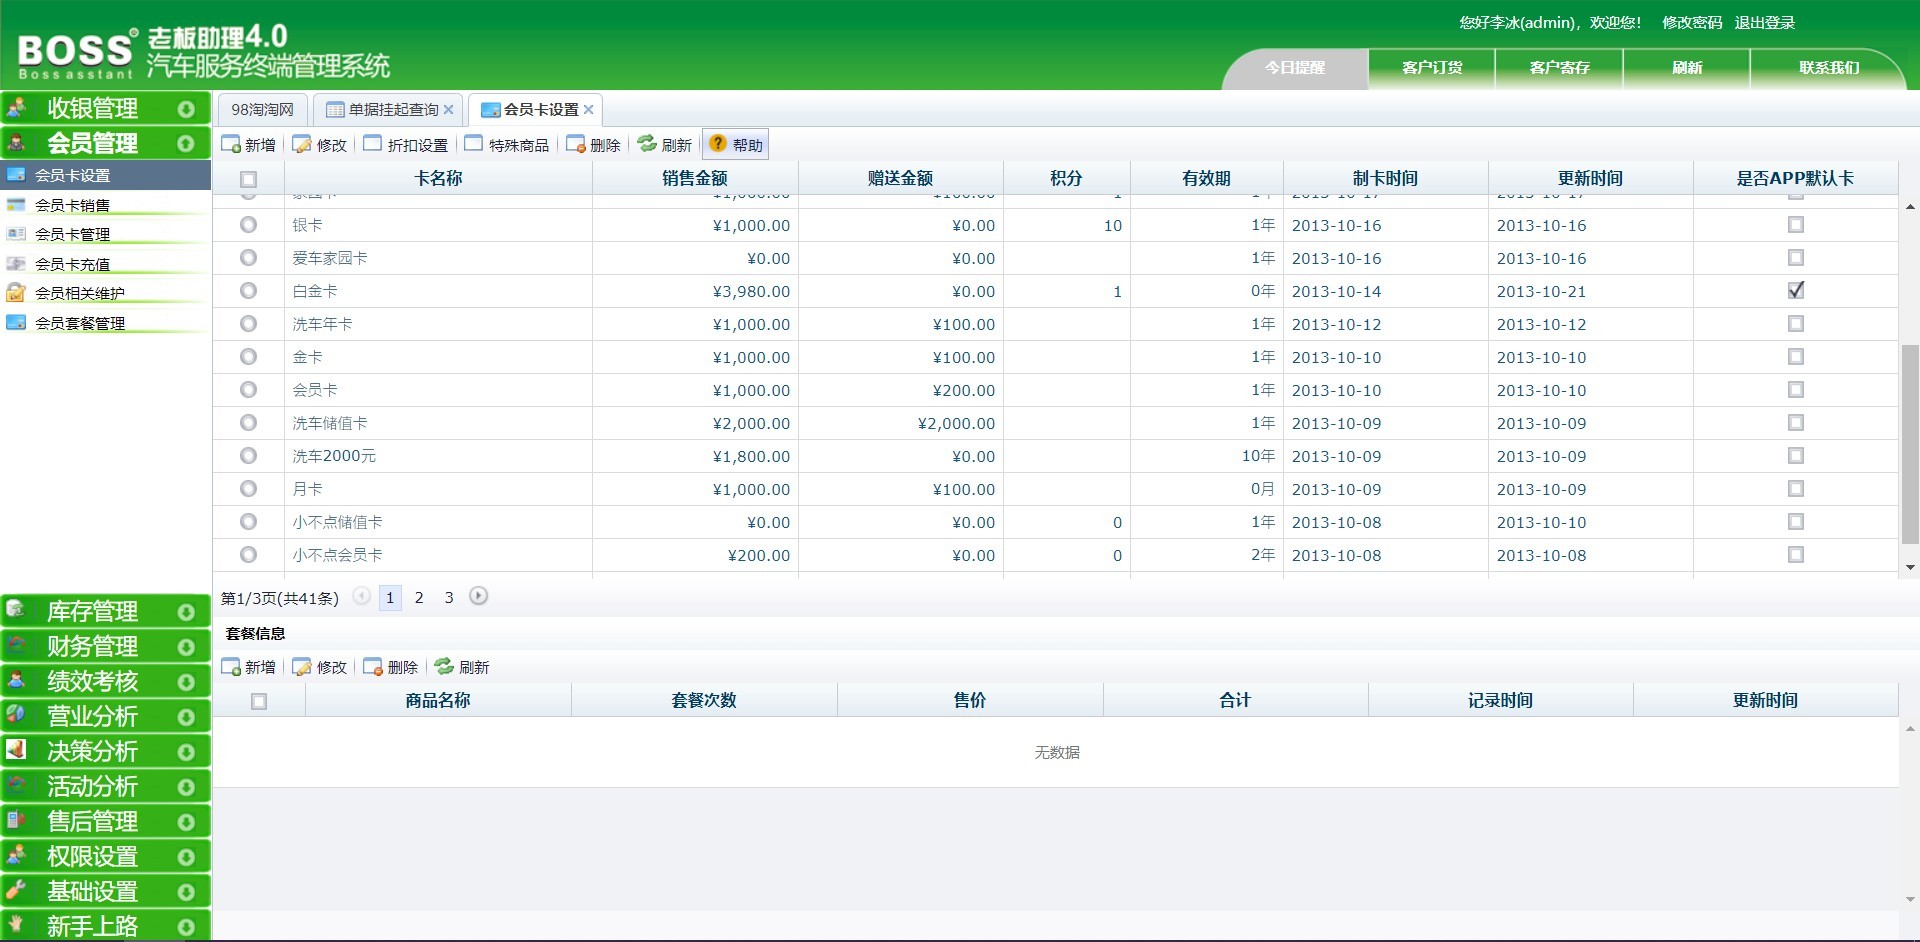
Task: Open 会员相关维护 in the sidebar
Action: [x=105, y=293]
